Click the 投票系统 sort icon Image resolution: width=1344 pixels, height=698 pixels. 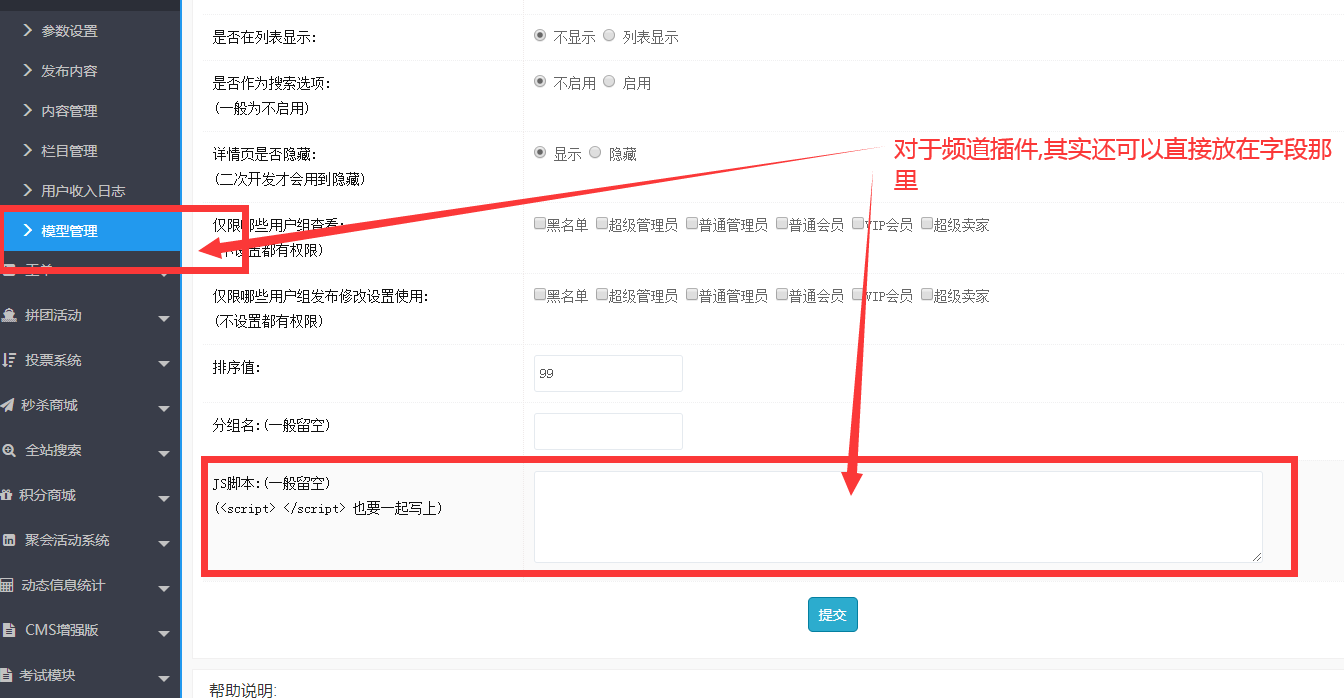(x=9, y=360)
